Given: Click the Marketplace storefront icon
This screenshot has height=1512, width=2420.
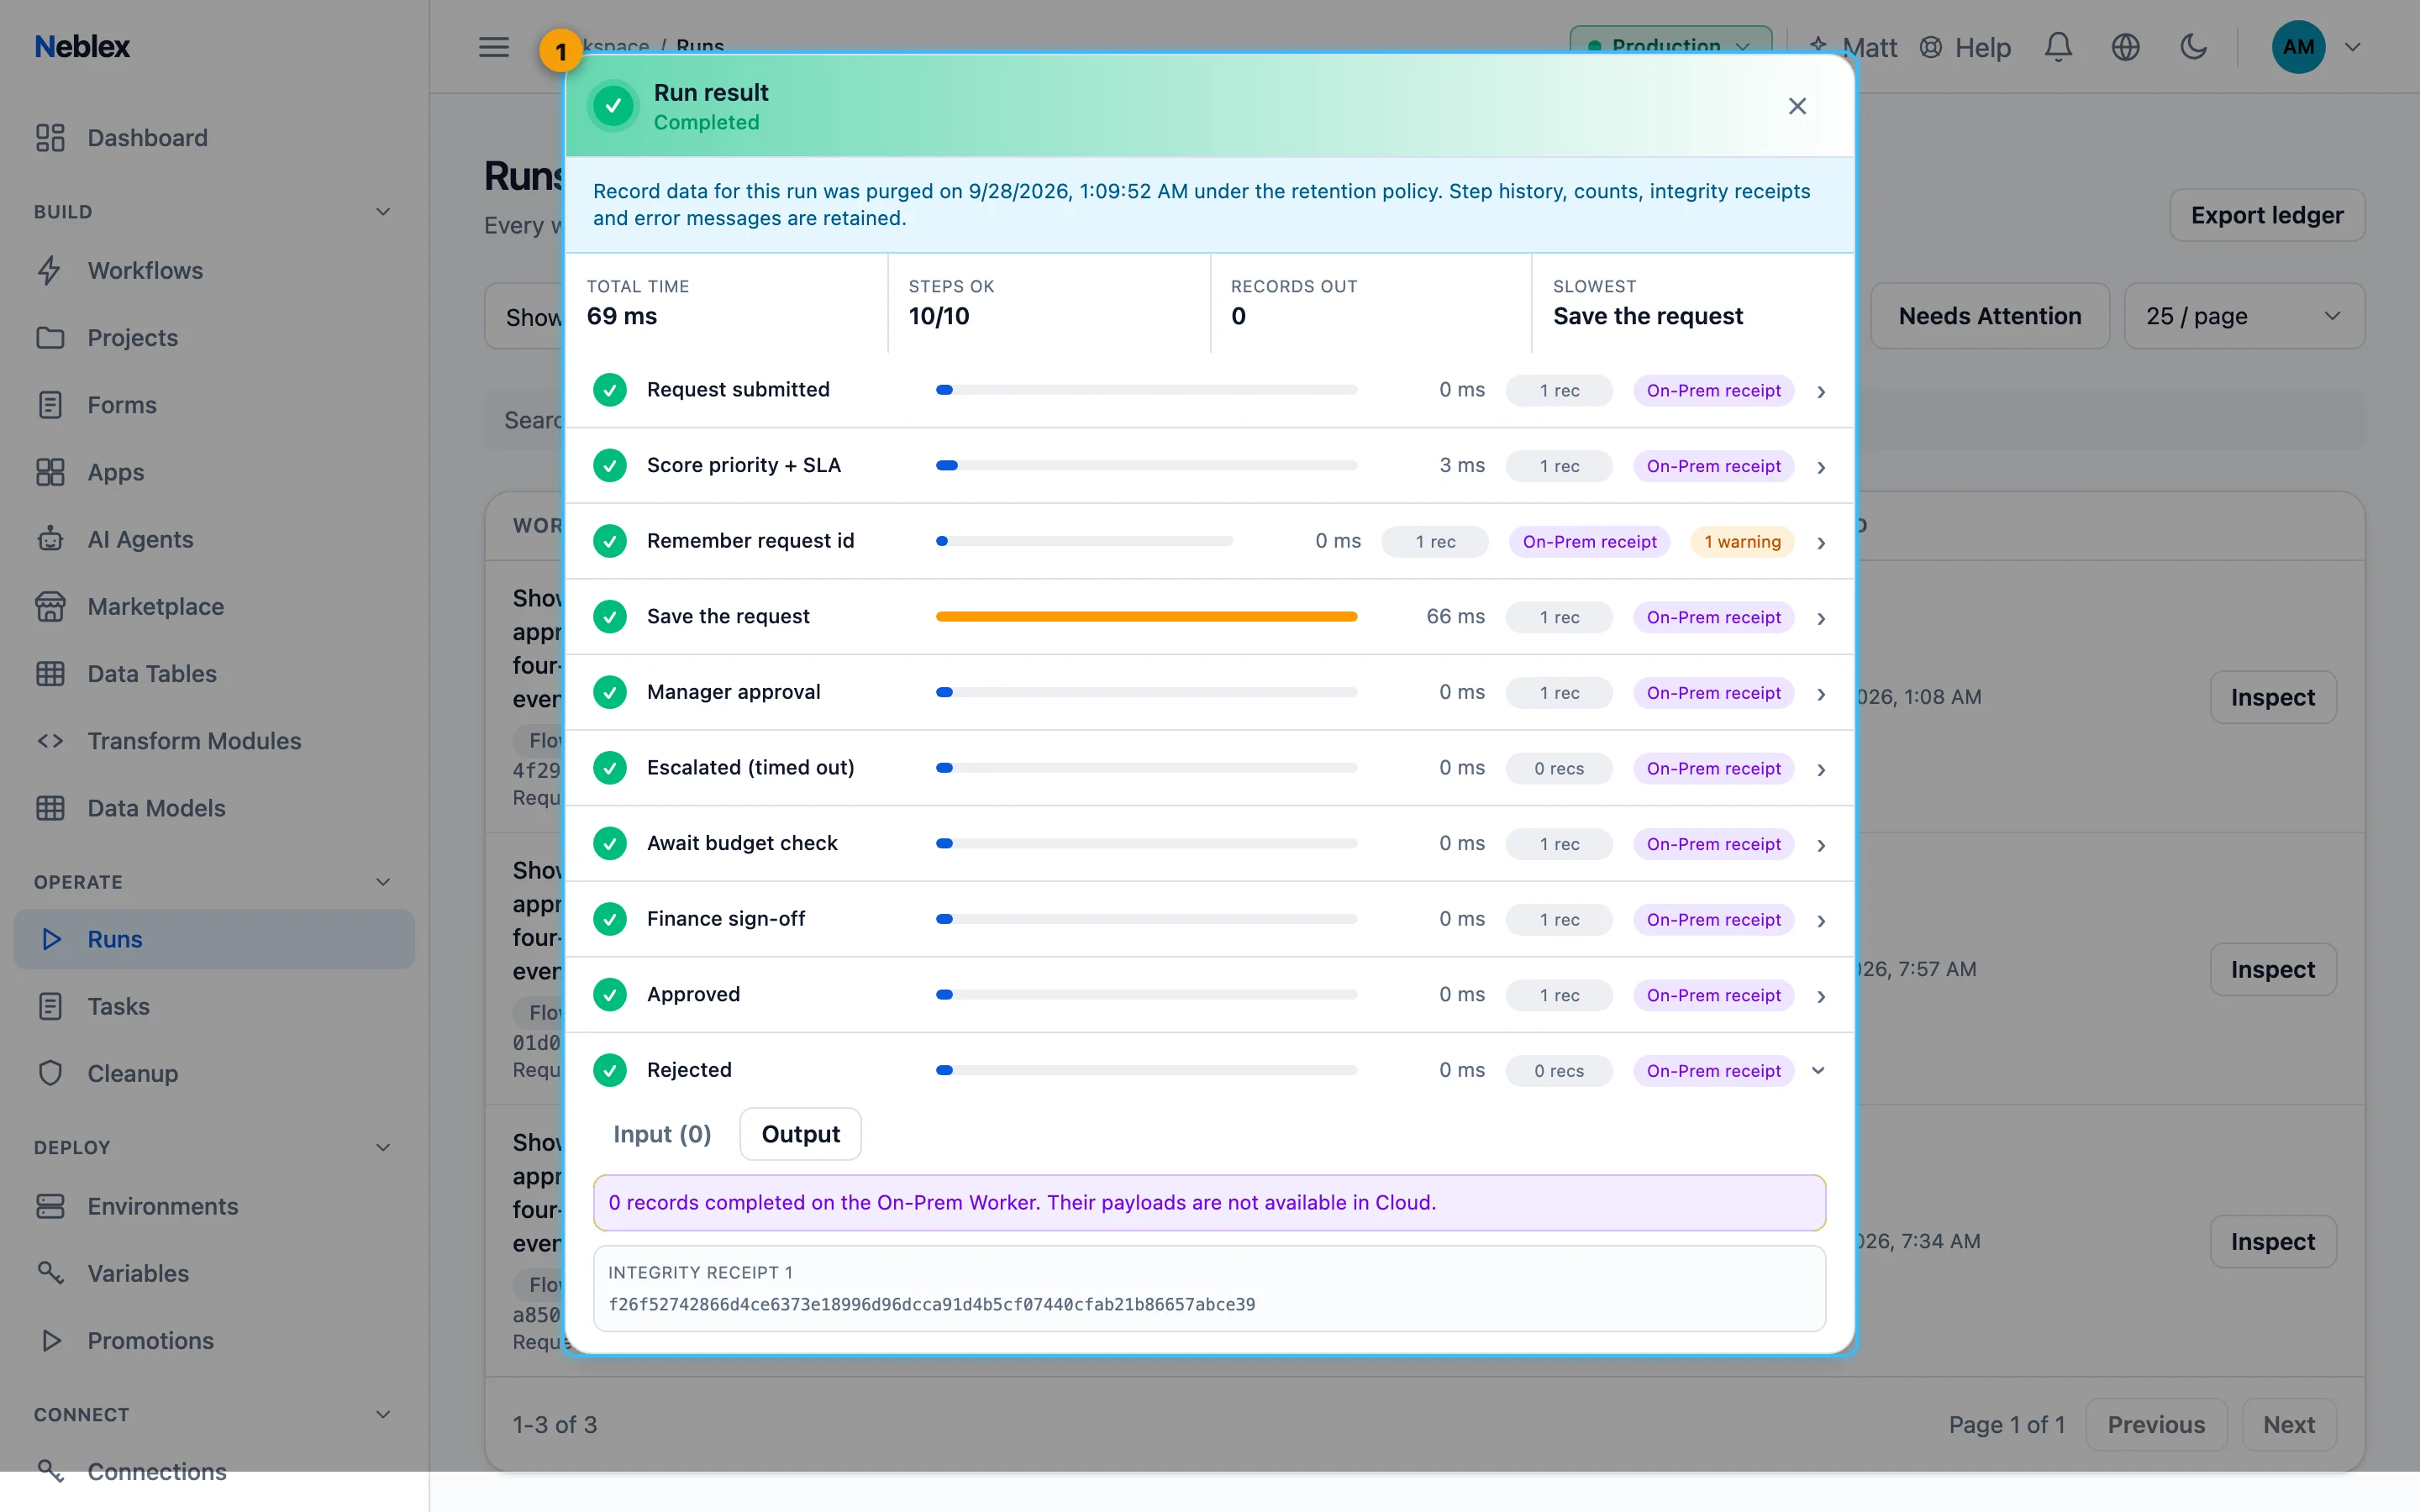Looking at the screenshot, I should tap(50, 606).
